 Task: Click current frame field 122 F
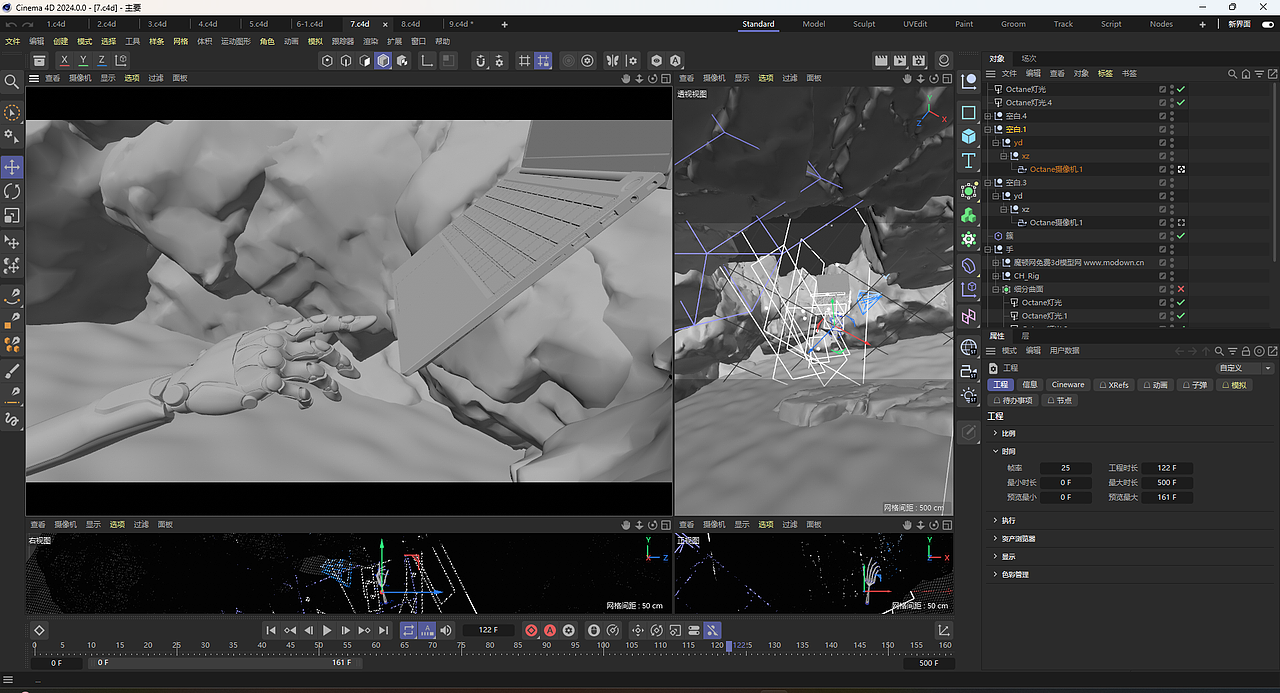(x=489, y=630)
